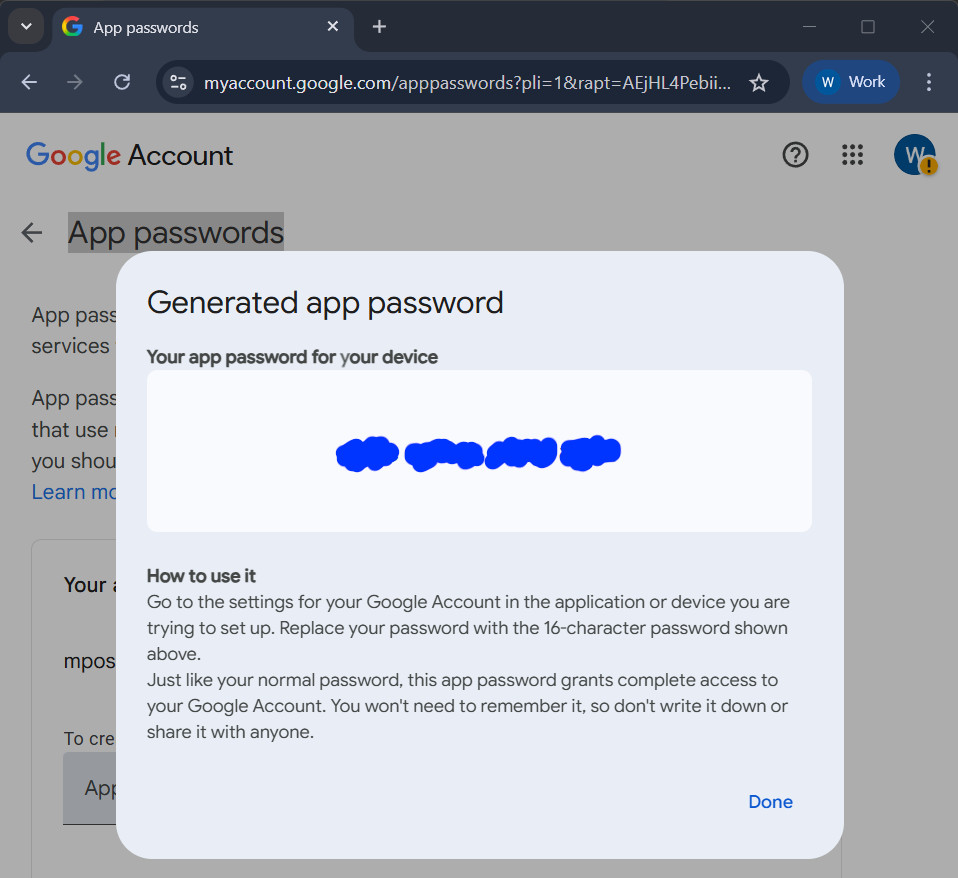Open the Google Account avatar menu
958x878 pixels.
[913, 155]
